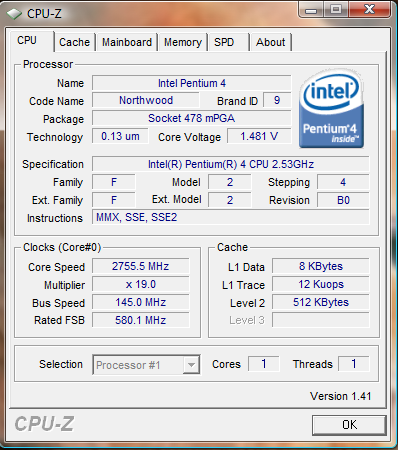Click the Brand ID value '9'
This screenshot has height=450, width=398.
277,100
